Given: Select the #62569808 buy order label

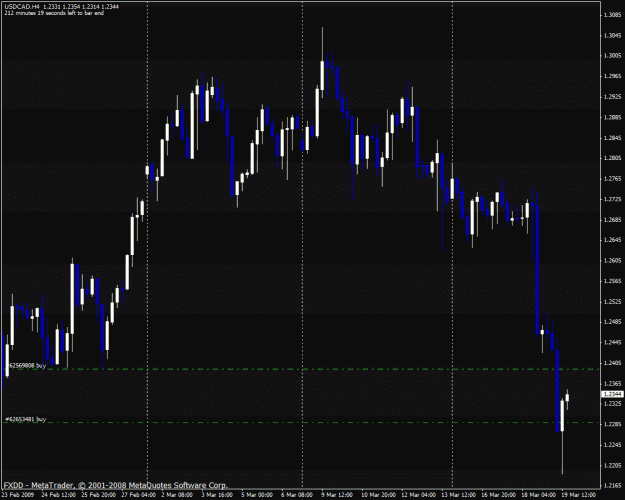Looking at the screenshot, I should click(27, 365).
